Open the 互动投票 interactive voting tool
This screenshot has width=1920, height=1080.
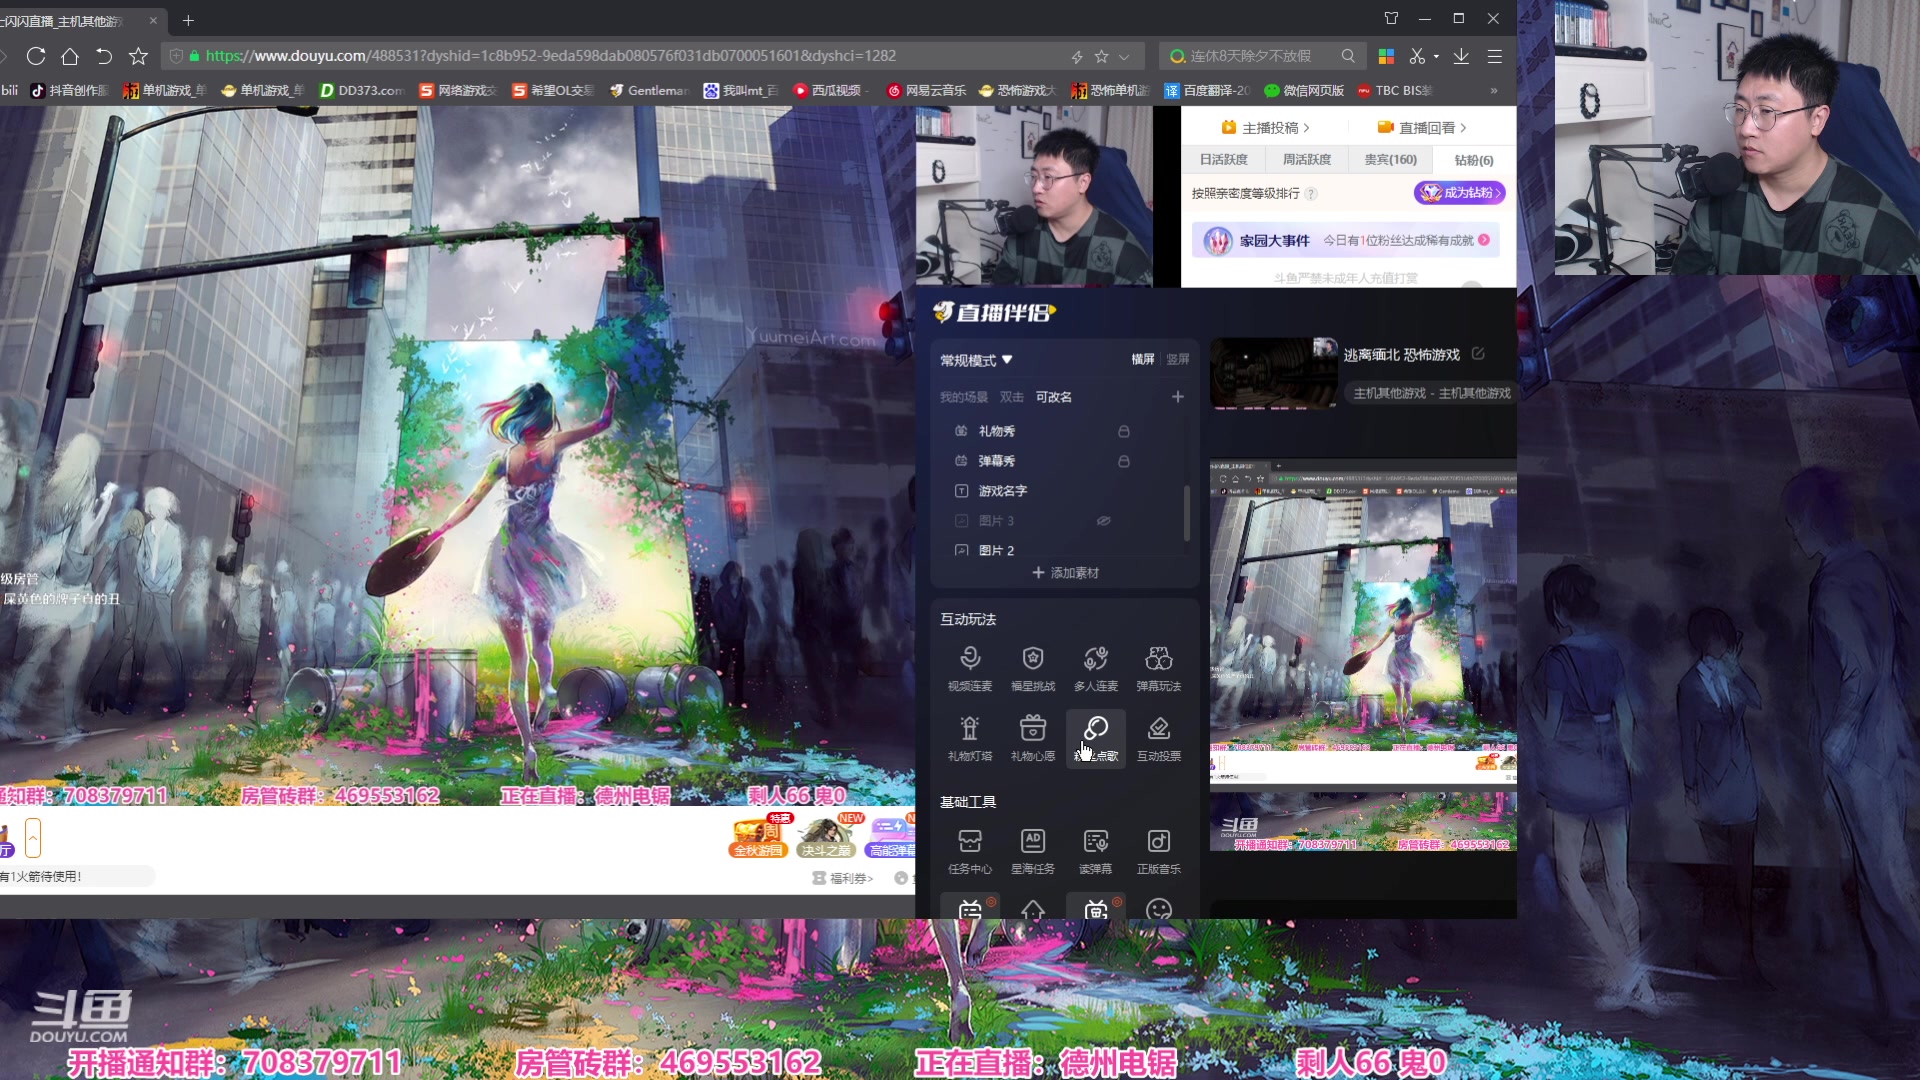[x=1158, y=738]
